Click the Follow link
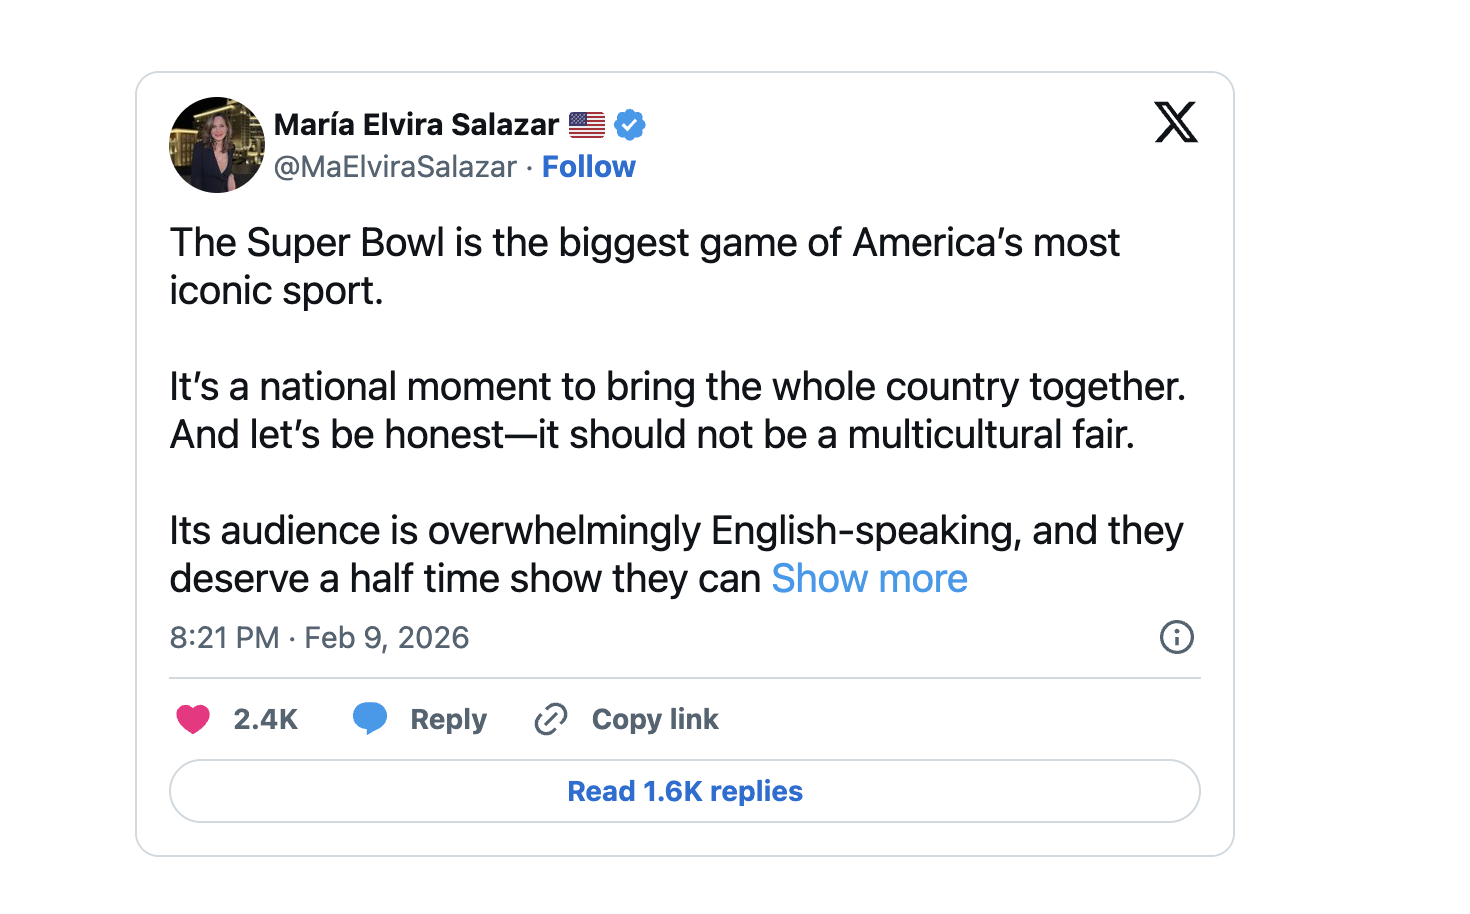 (x=589, y=166)
